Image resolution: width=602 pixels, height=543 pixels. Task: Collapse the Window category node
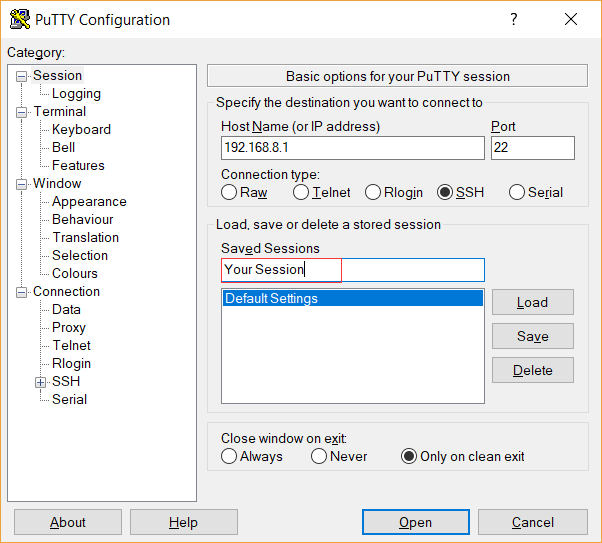22,184
